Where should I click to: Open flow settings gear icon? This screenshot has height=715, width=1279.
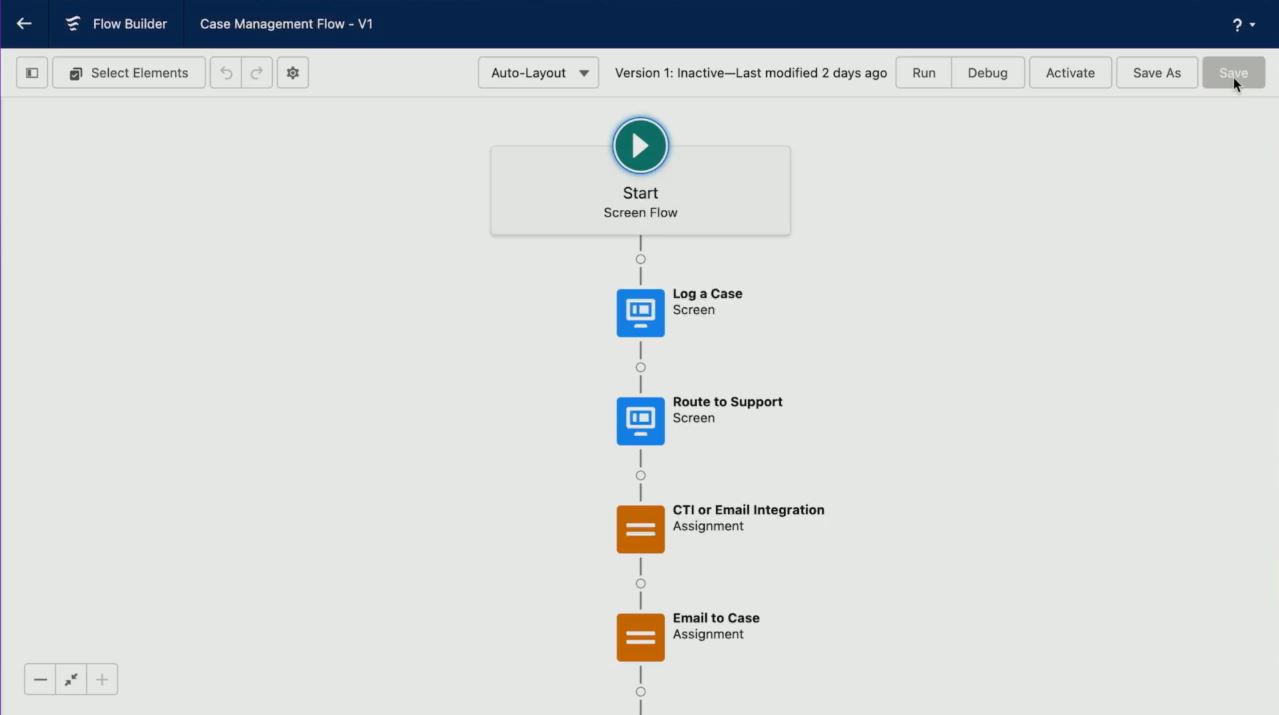[x=293, y=73]
